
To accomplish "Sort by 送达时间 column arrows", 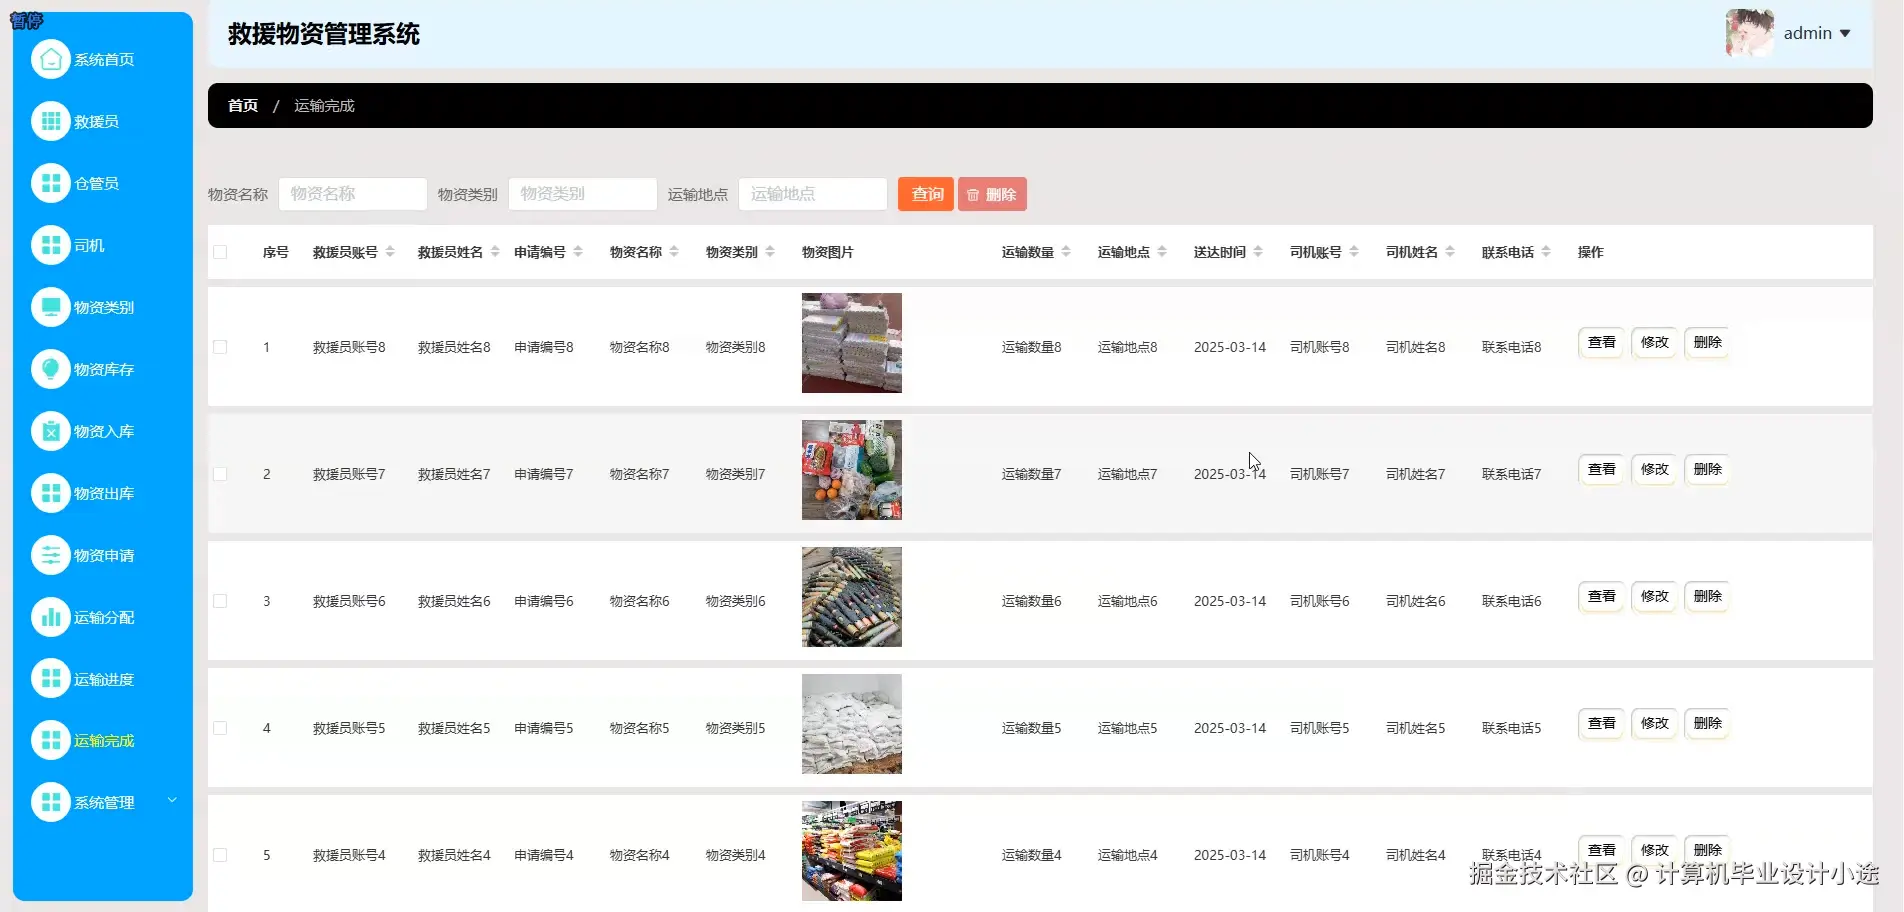I will pyautogui.click(x=1258, y=252).
